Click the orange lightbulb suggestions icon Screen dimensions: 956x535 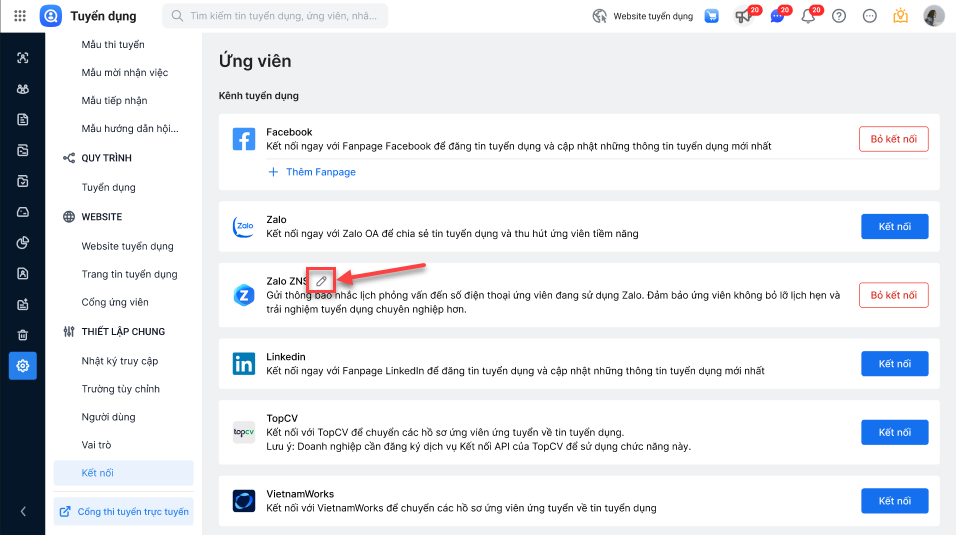point(901,16)
